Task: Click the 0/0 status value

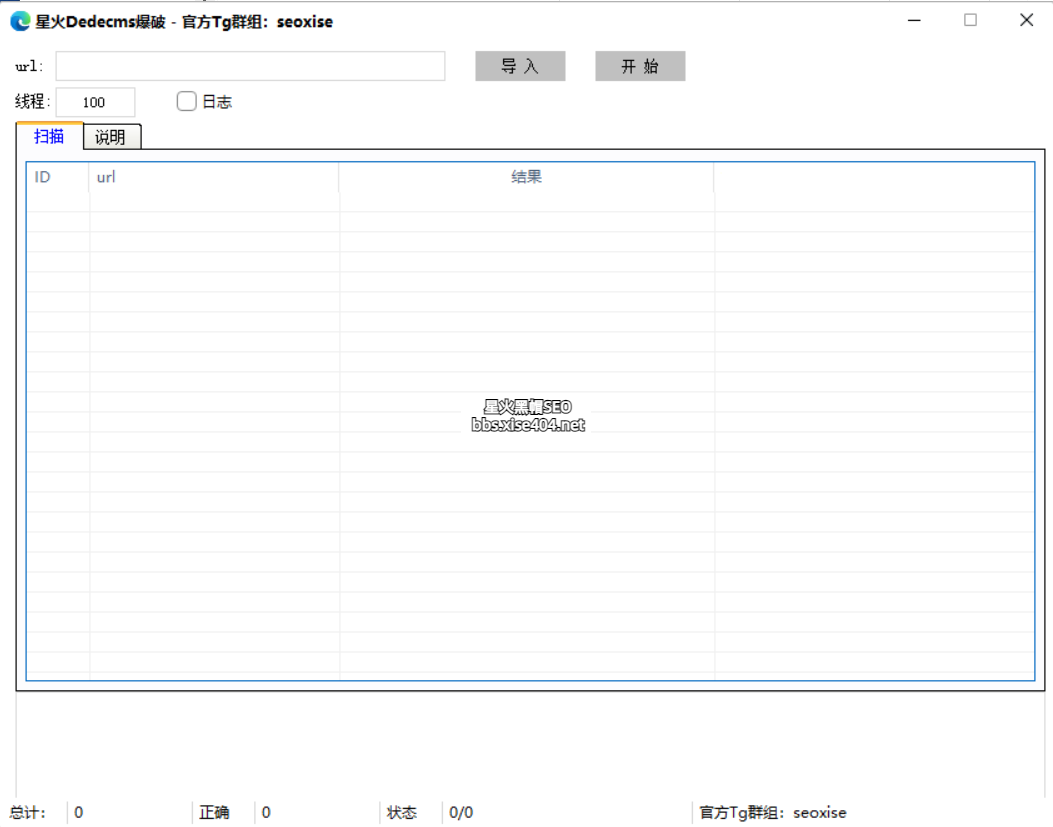Action: 461,812
